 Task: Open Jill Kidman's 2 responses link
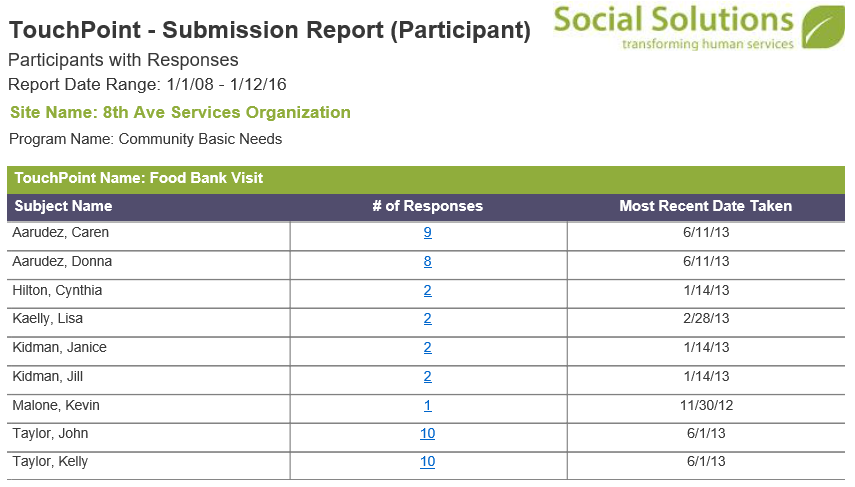coord(428,376)
